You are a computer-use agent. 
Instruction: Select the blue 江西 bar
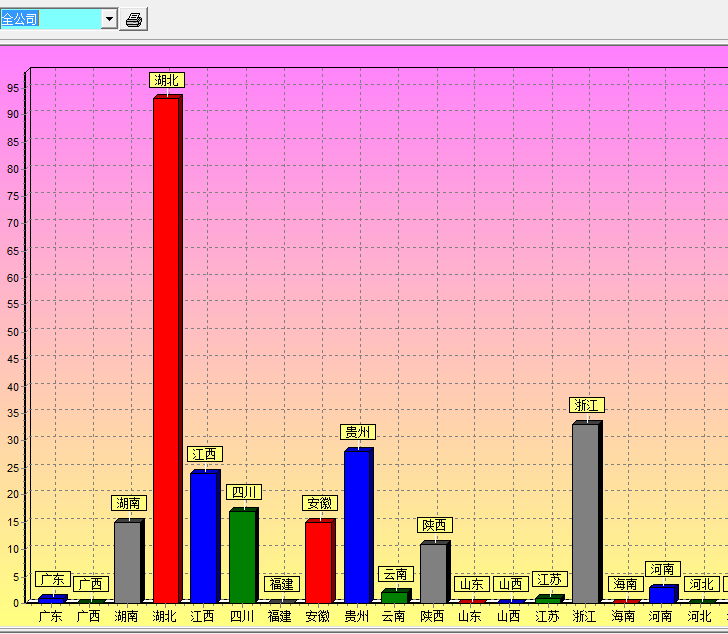203,537
